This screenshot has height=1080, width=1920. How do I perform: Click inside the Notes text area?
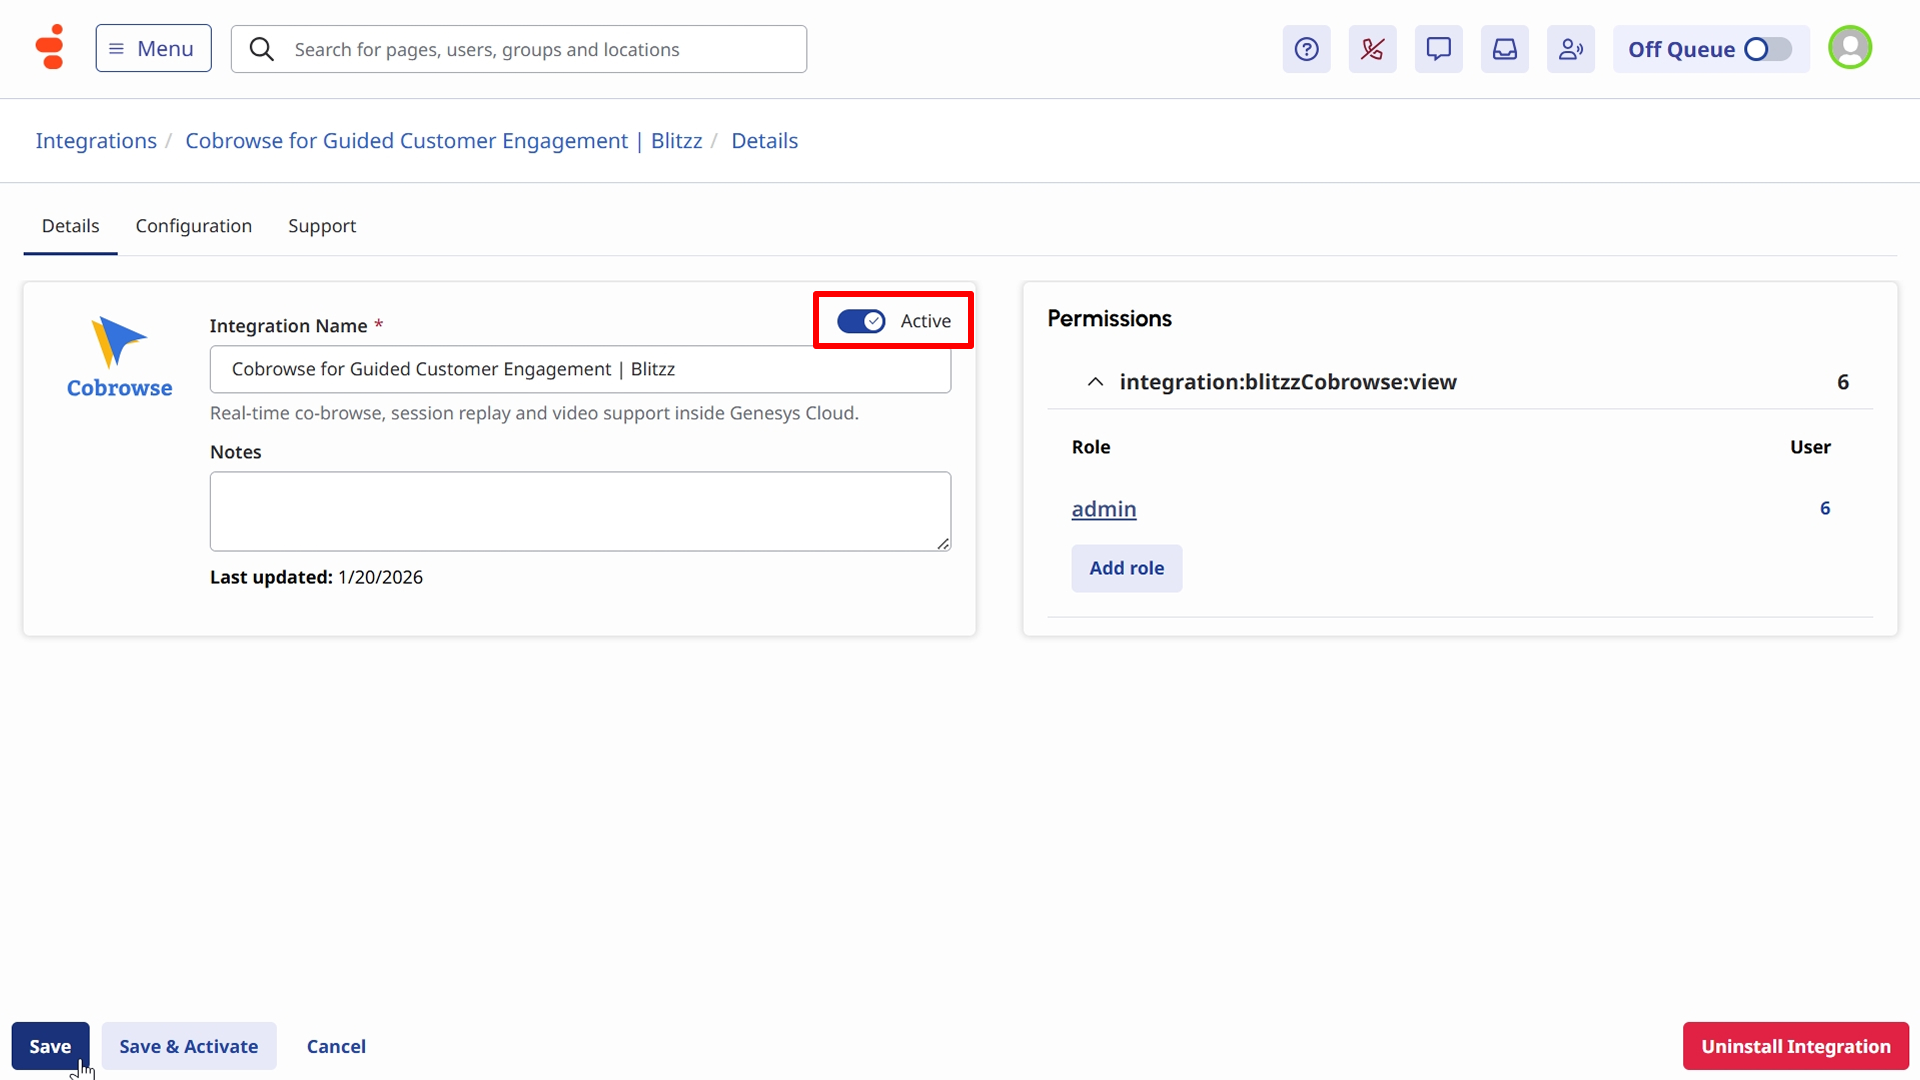(x=580, y=511)
